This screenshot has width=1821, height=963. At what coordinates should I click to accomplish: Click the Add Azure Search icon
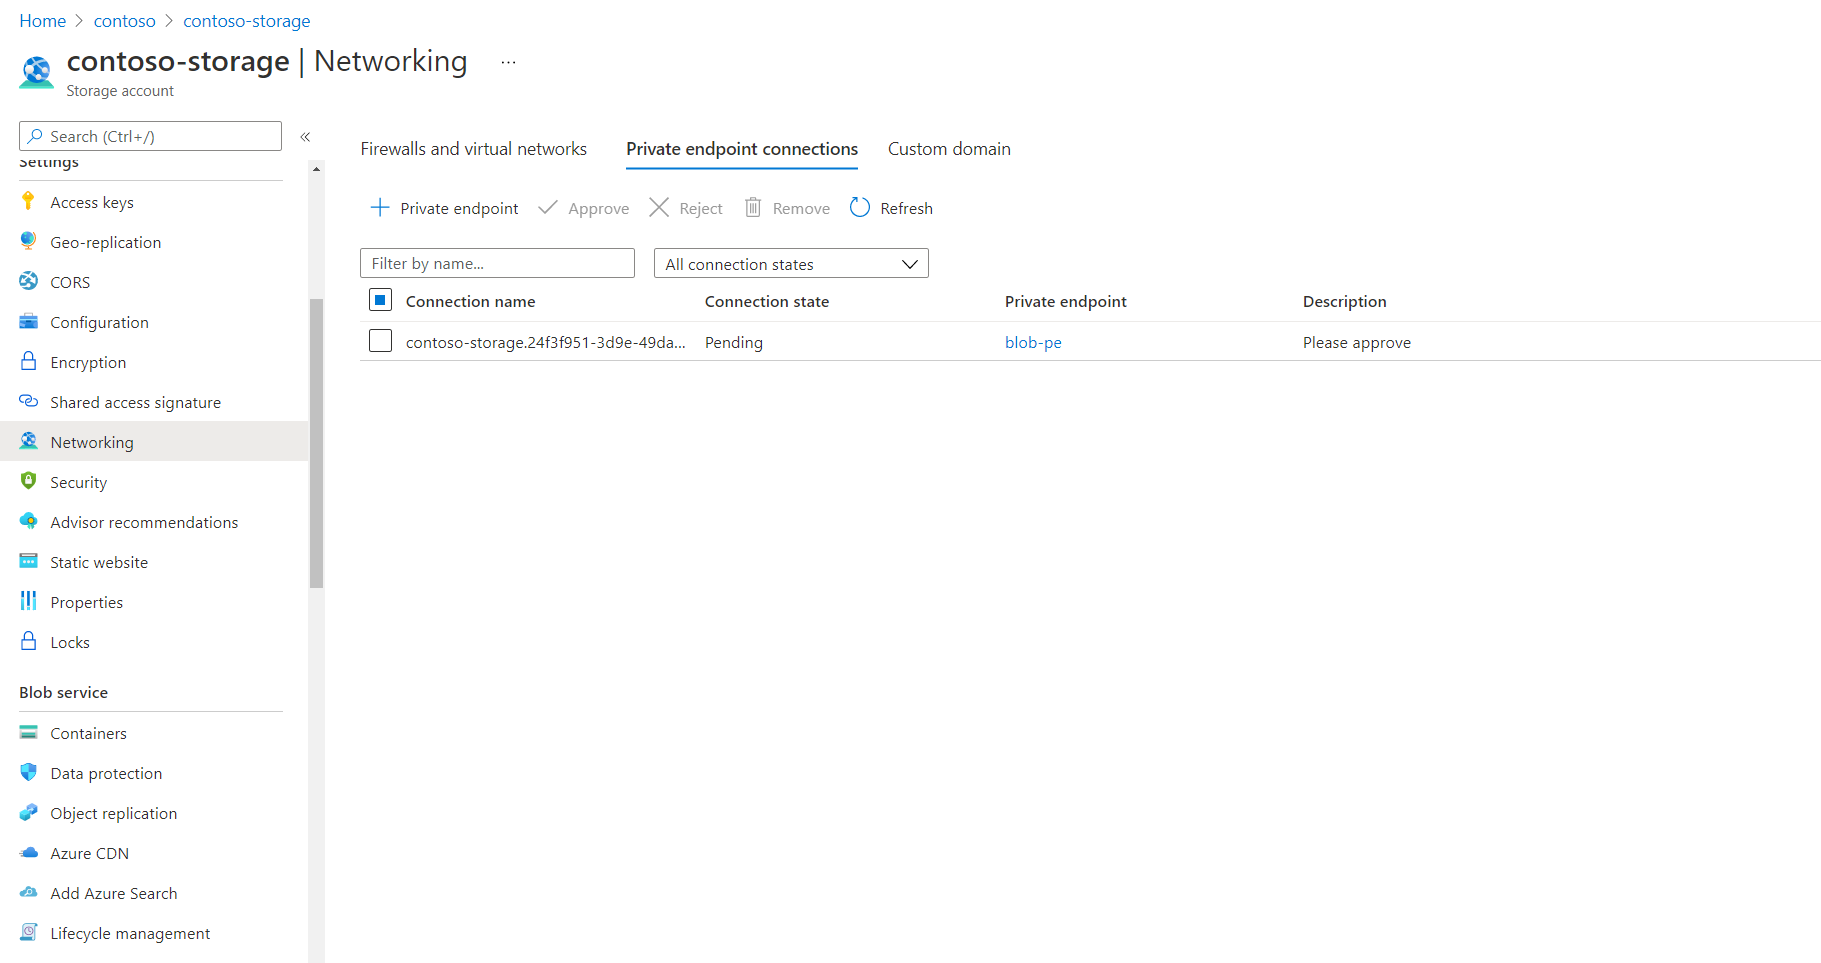28,893
